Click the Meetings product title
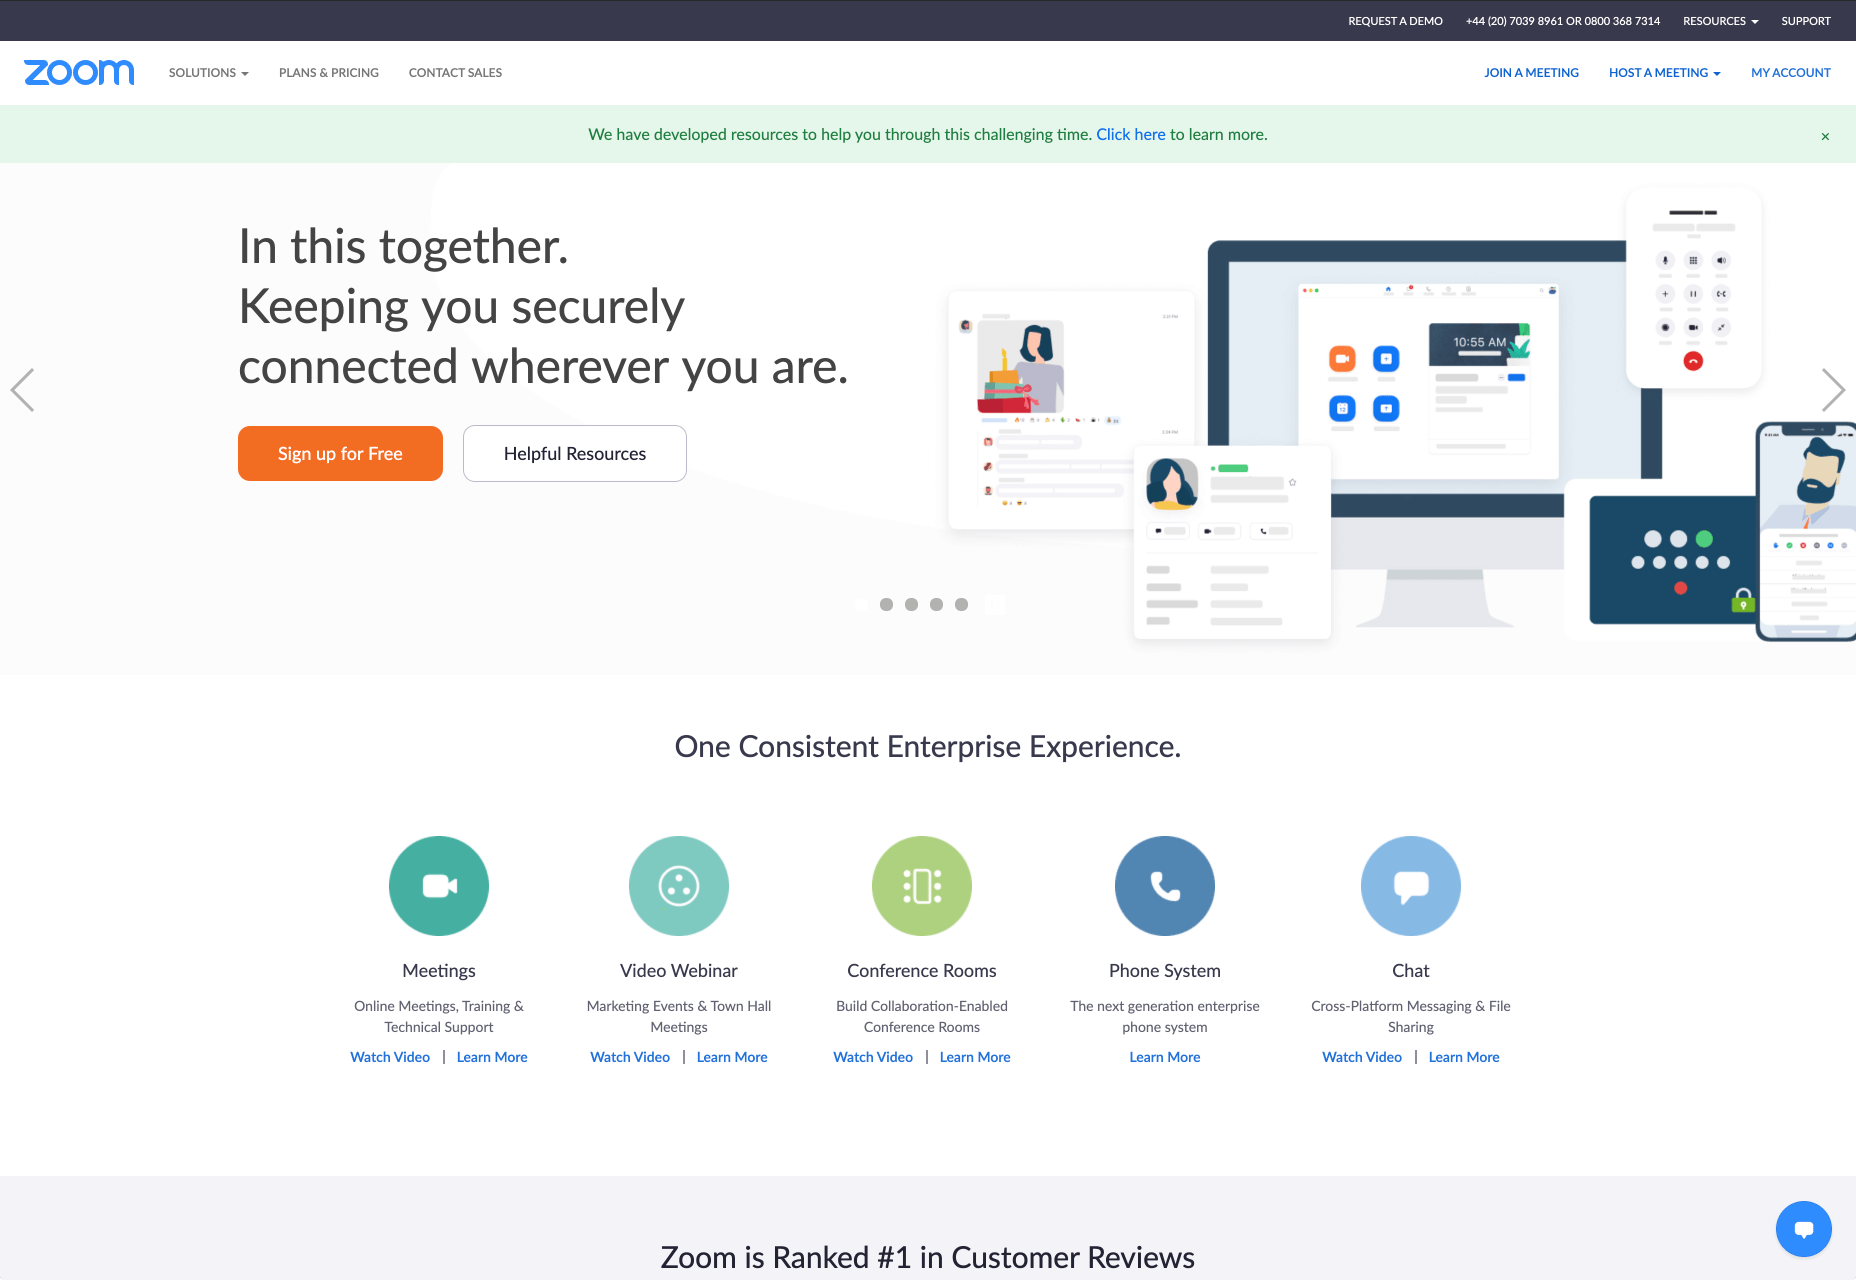The width and height of the screenshot is (1856, 1280). click(439, 971)
